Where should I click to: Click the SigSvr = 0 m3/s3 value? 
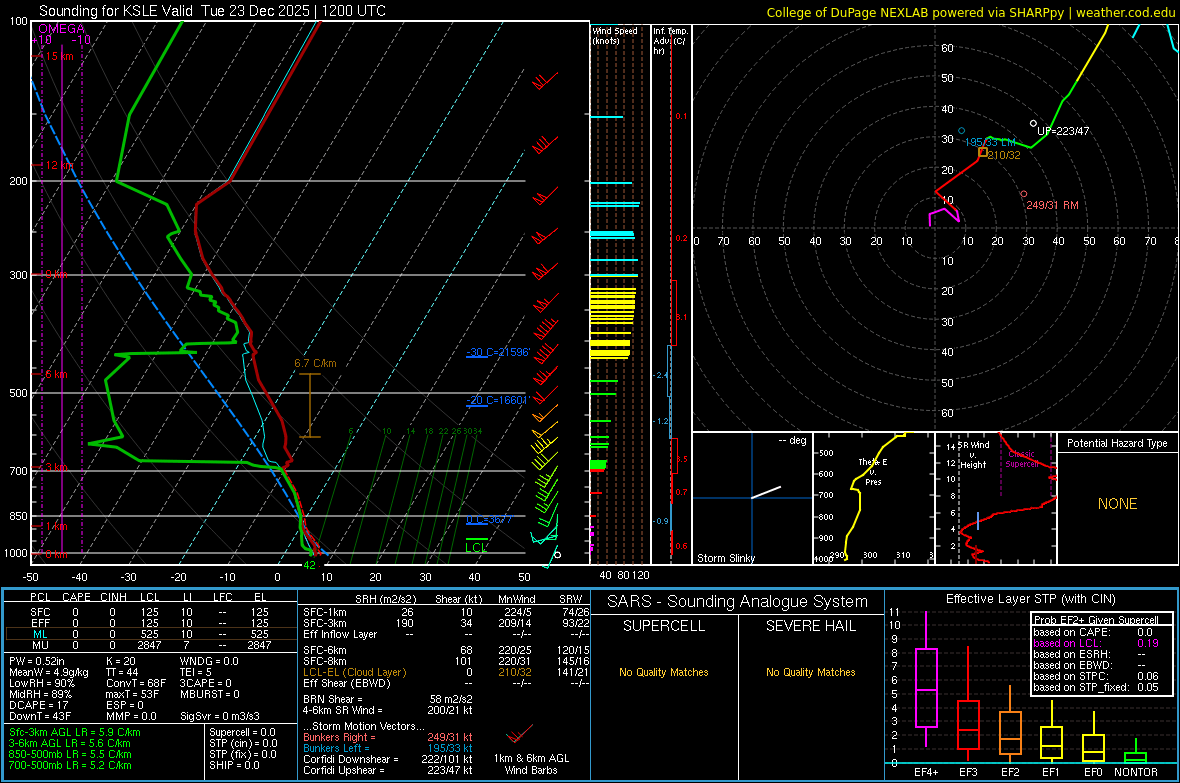[x=220, y=717]
